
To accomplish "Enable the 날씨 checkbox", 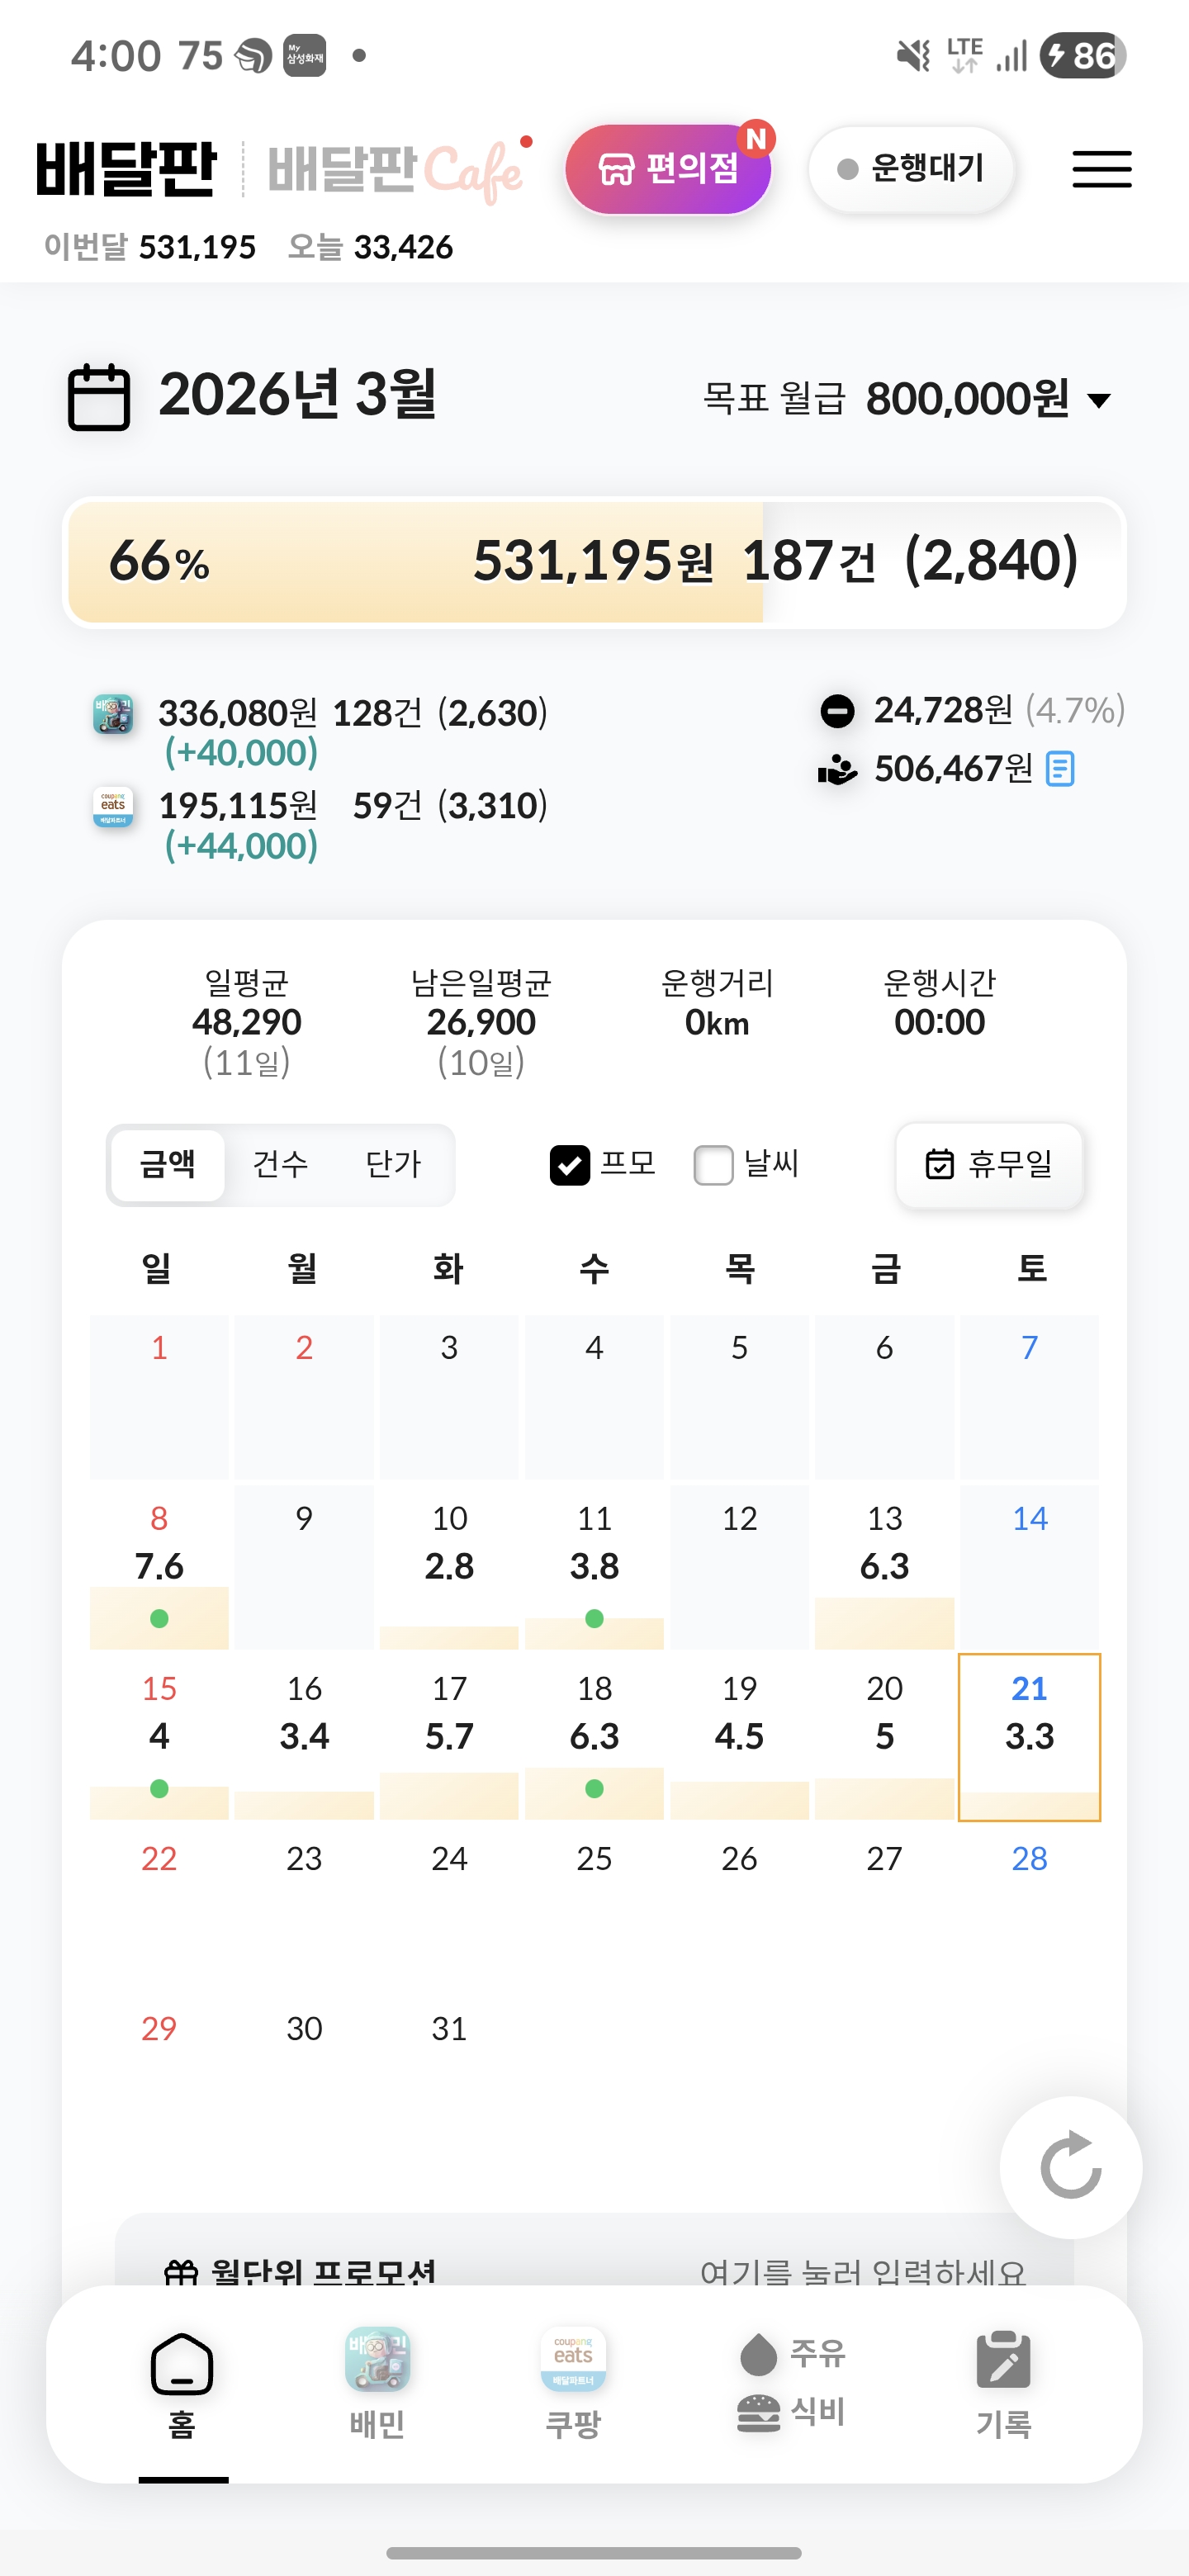I will pos(713,1165).
